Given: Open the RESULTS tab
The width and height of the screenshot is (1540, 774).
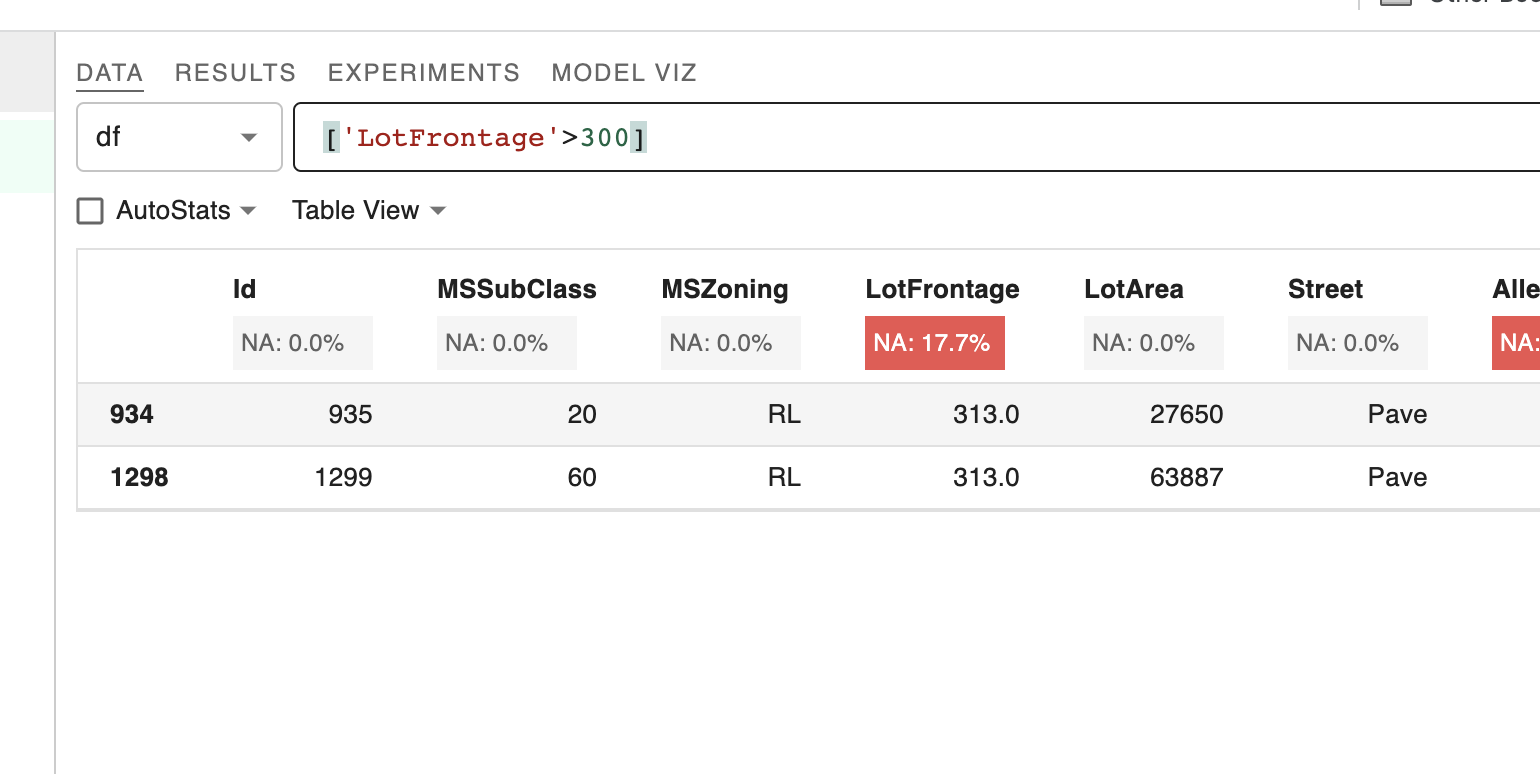Looking at the screenshot, I should pyautogui.click(x=235, y=73).
